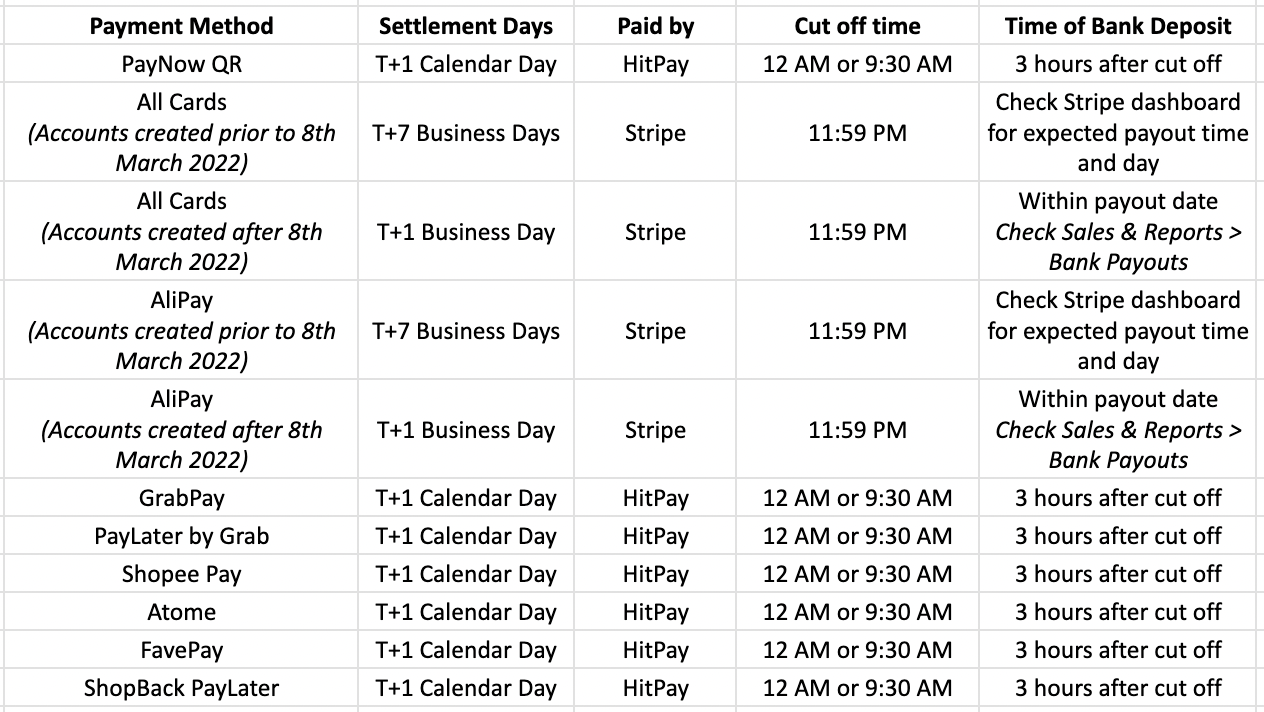Select the PayNow QR cell
Viewport: 1264px width, 712px height.
(181, 64)
